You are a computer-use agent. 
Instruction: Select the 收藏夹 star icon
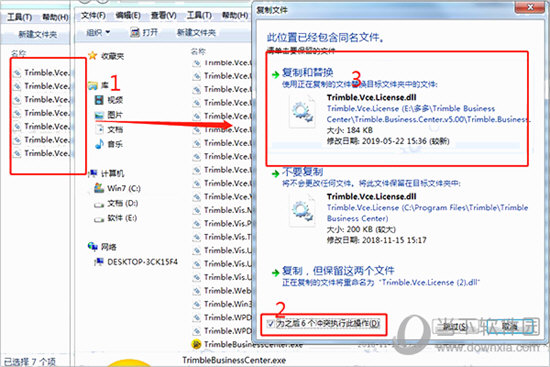(x=93, y=55)
